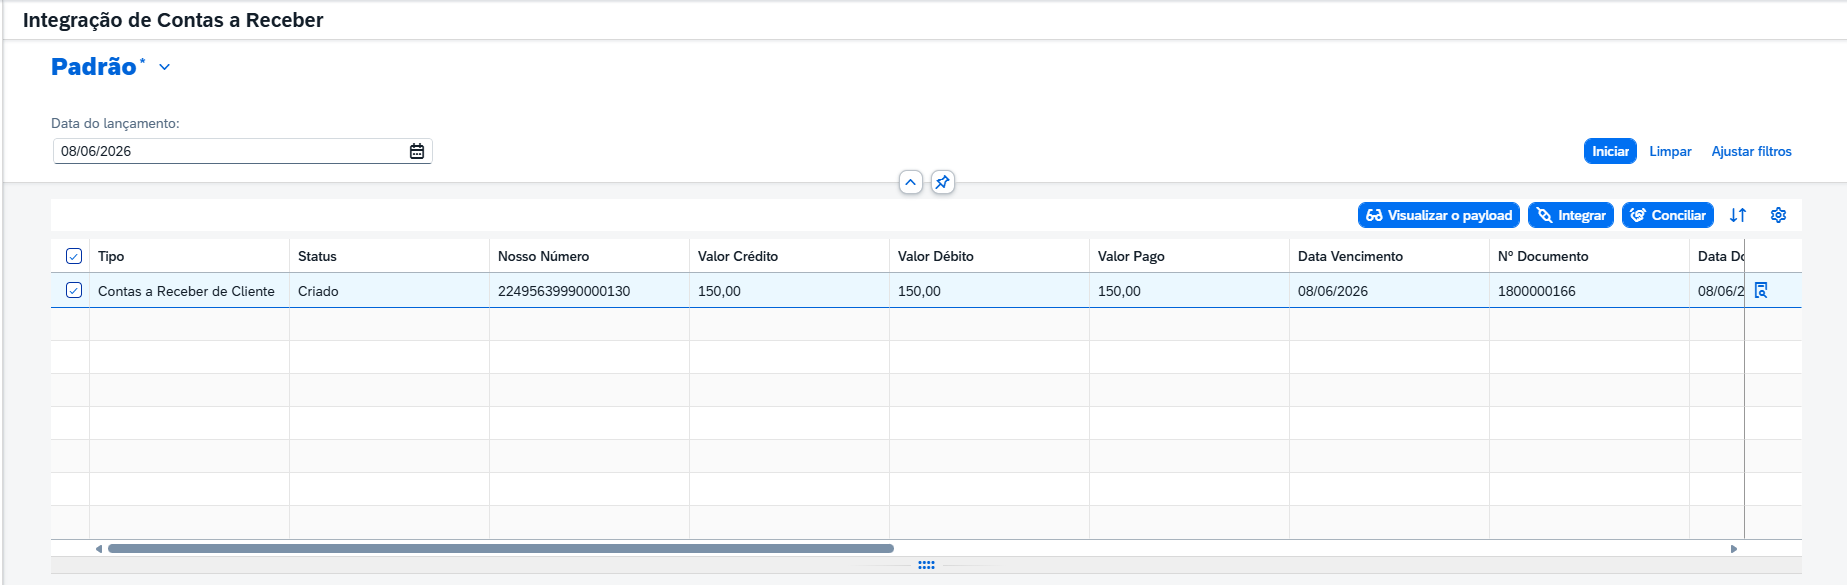
Task: Expand the Padrão variant dropdown
Action: point(165,67)
